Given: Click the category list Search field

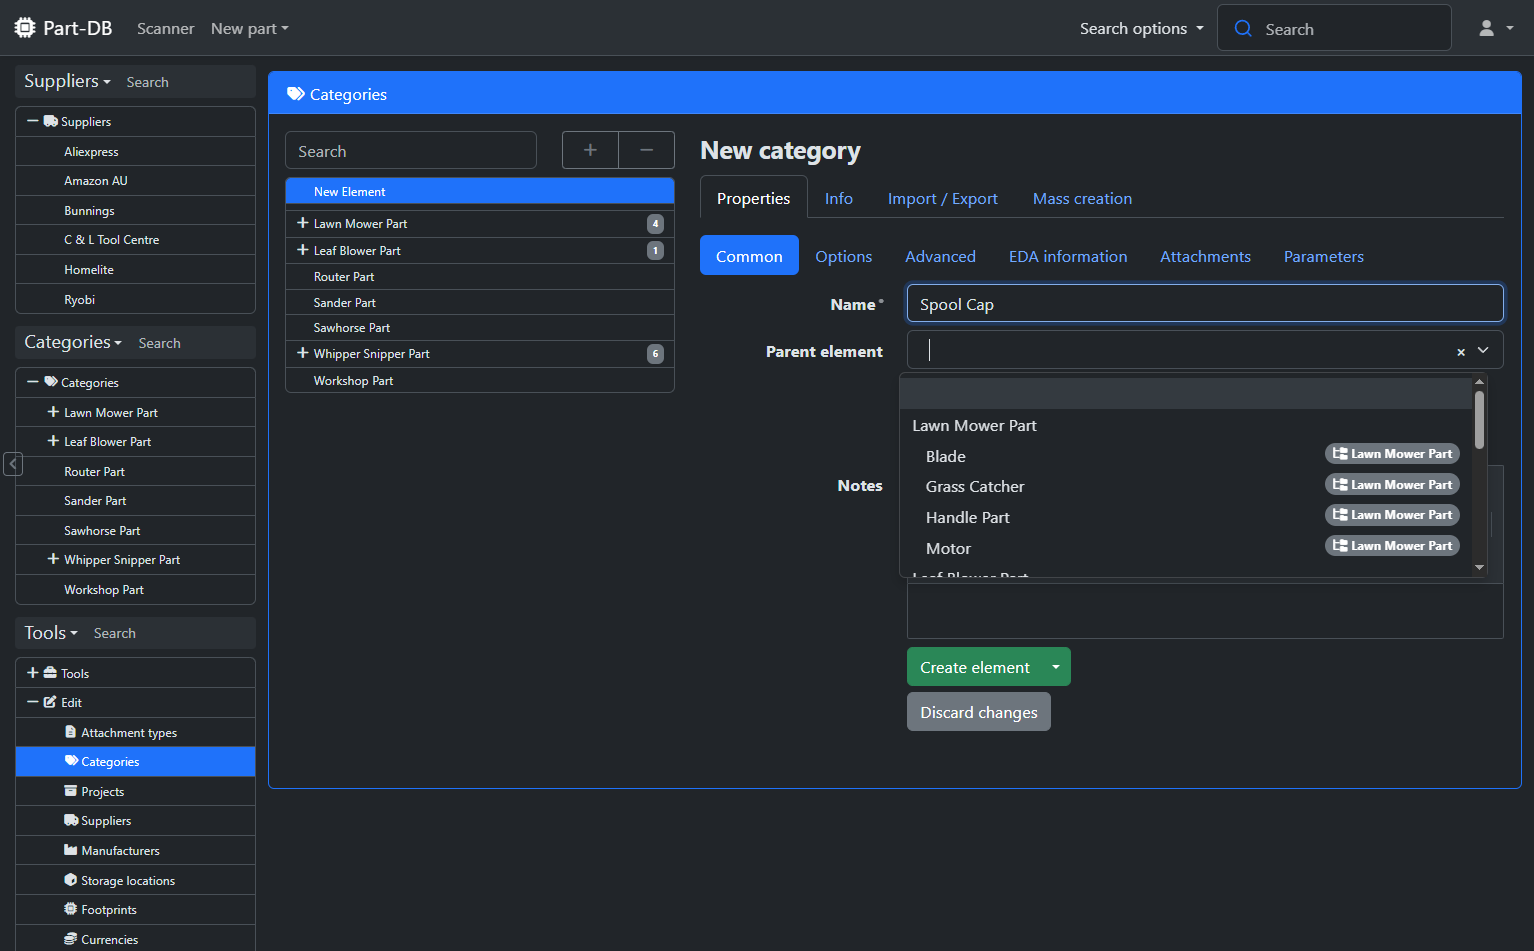Looking at the screenshot, I should click(x=411, y=151).
